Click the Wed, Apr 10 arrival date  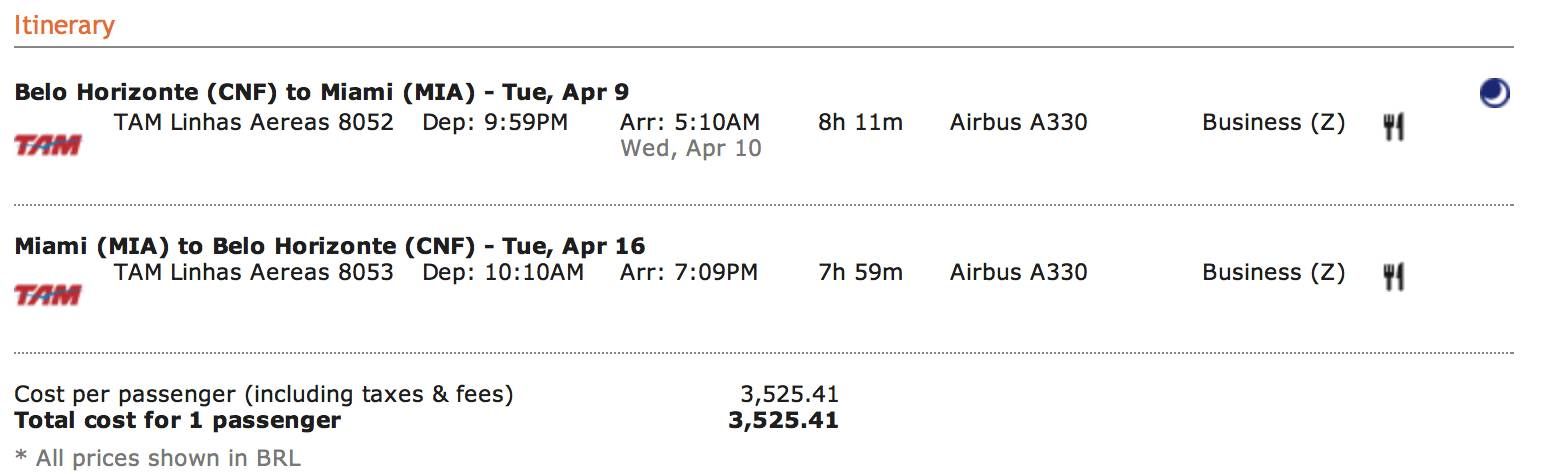(691, 149)
